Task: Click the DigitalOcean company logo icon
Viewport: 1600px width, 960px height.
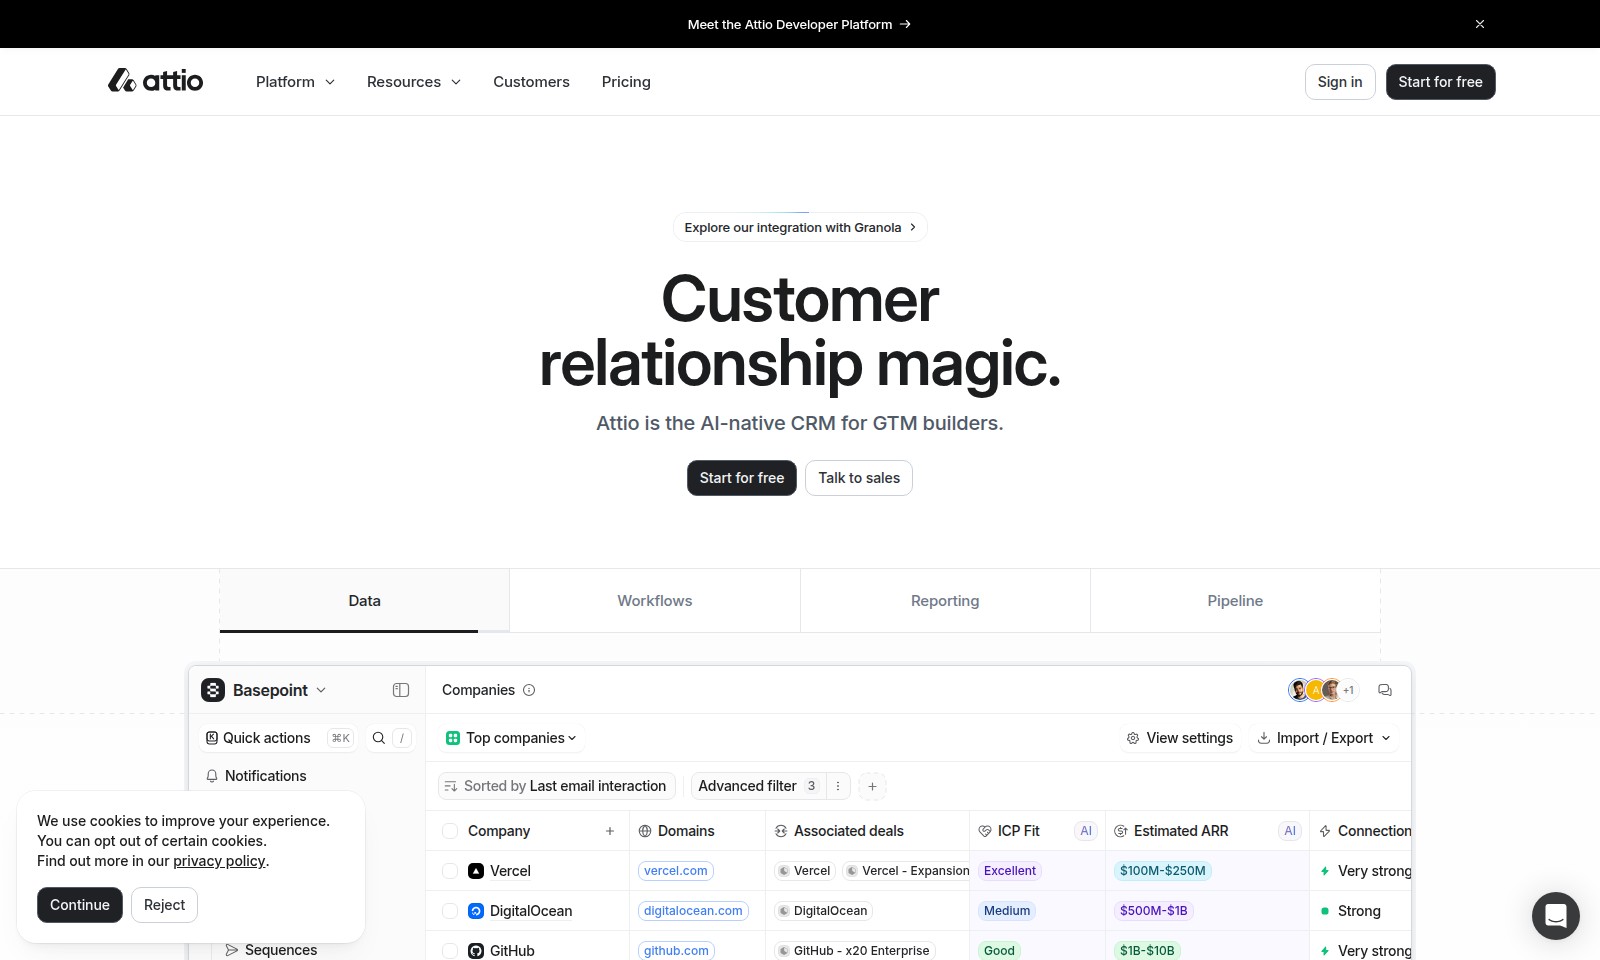Action: click(476, 911)
